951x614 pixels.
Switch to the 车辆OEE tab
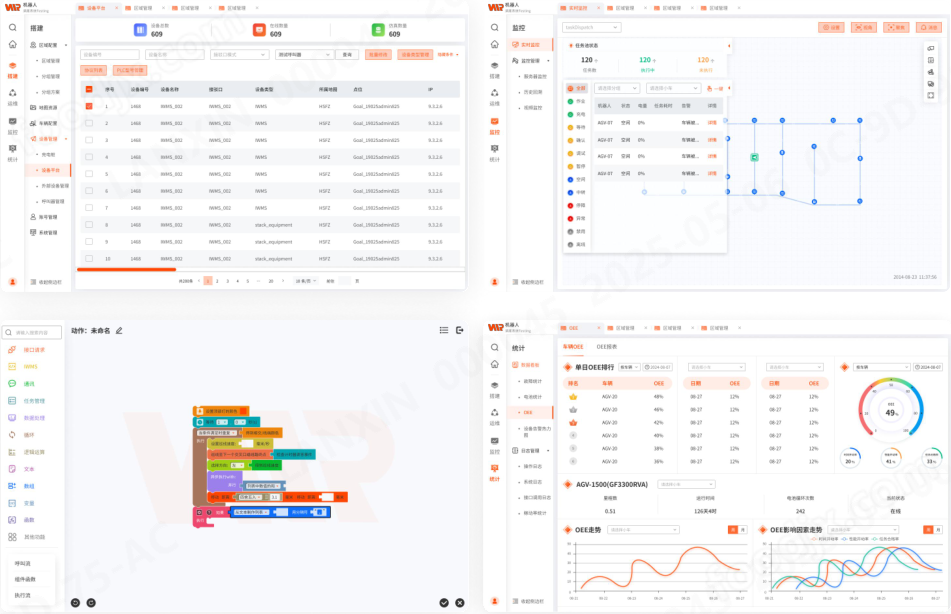point(573,346)
